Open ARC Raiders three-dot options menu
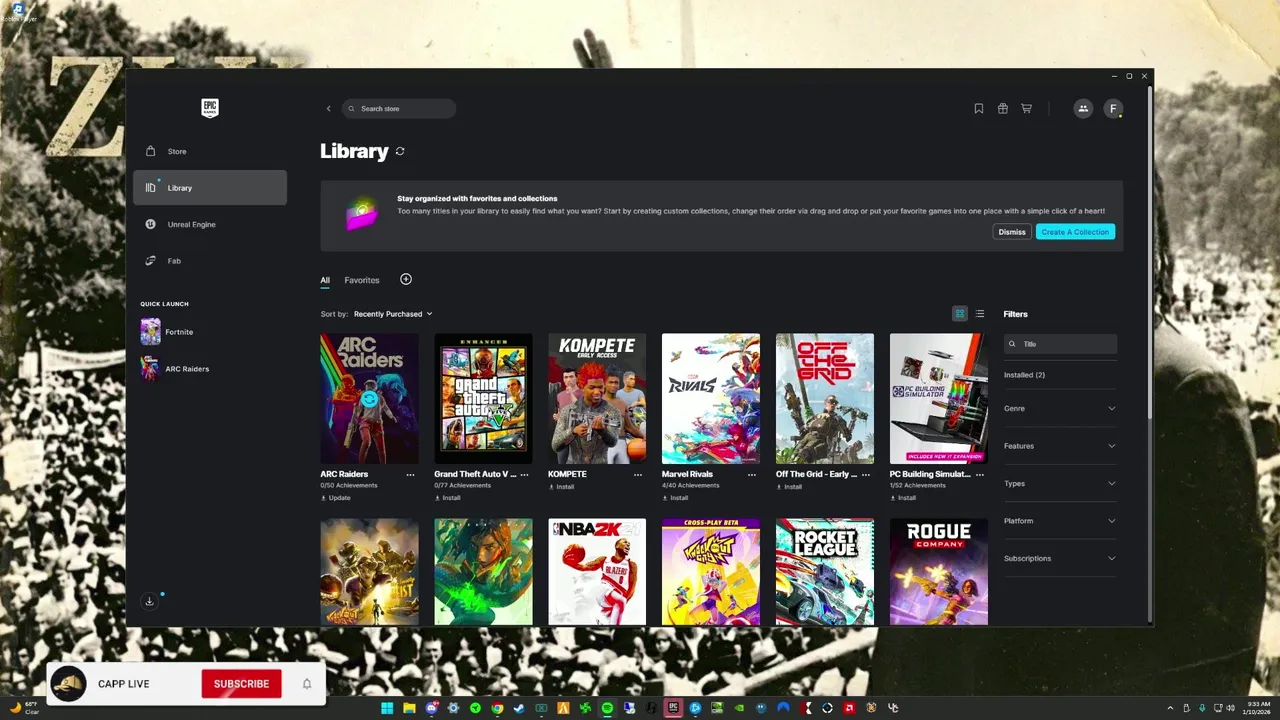The image size is (1280, 720). click(x=410, y=475)
